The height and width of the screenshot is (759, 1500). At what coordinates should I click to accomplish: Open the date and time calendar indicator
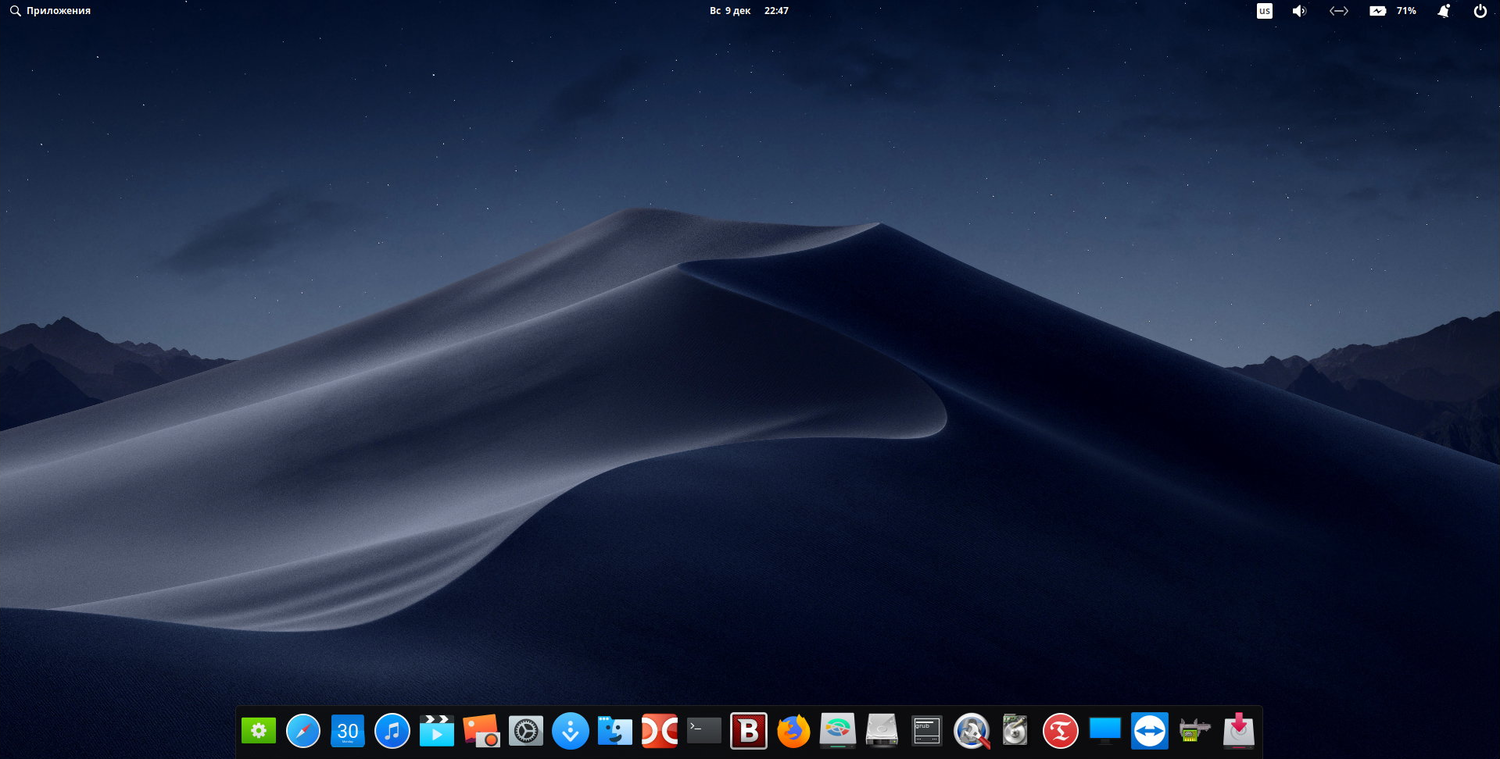[749, 11]
